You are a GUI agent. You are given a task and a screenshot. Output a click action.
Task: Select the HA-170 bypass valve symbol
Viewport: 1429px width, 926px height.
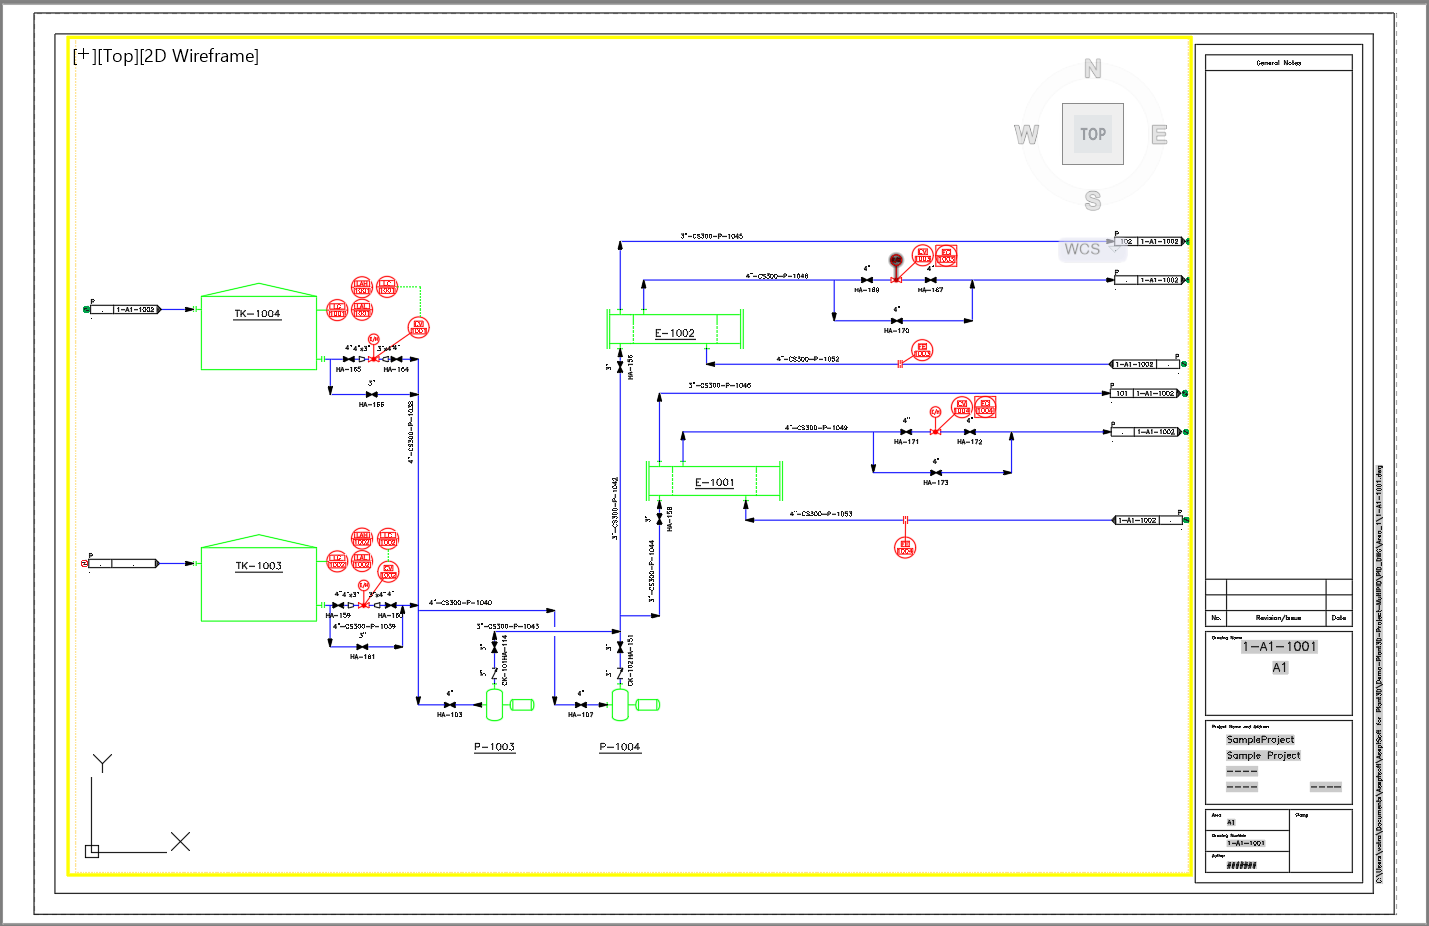coord(897,321)
